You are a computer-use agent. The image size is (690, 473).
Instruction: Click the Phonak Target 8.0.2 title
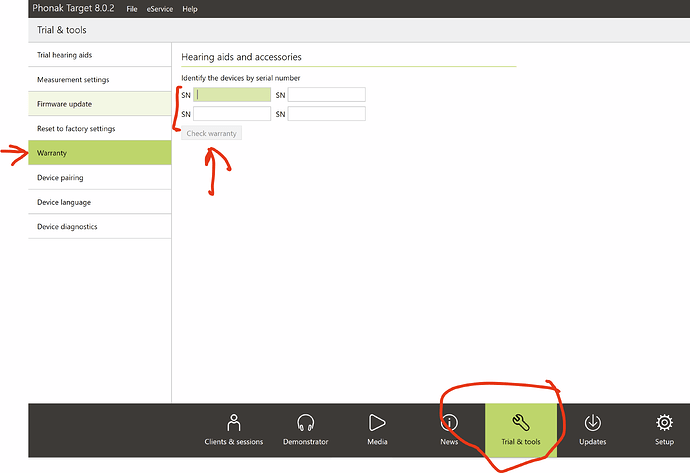[73, 8]
